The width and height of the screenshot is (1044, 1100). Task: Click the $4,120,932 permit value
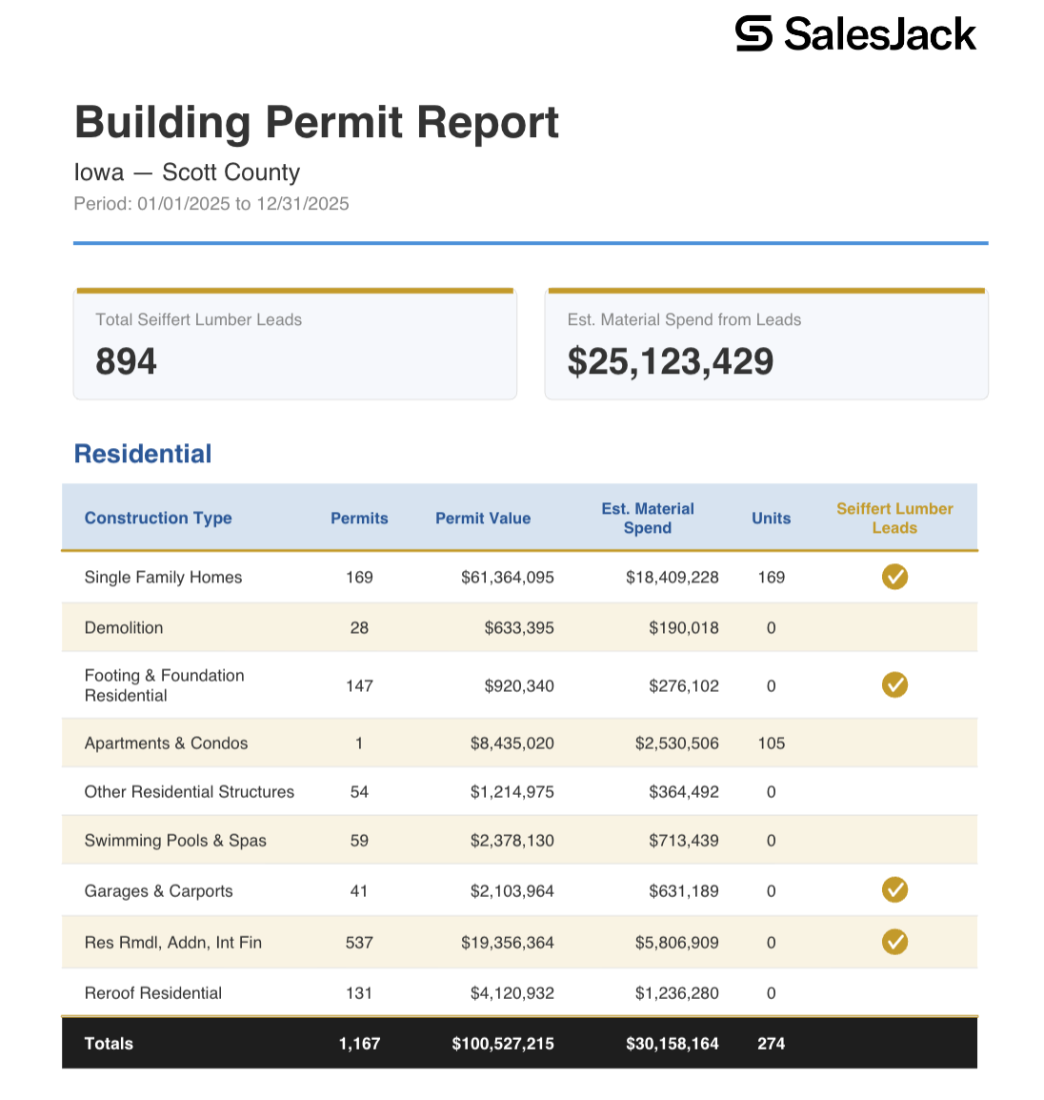[x=512, y=993]
